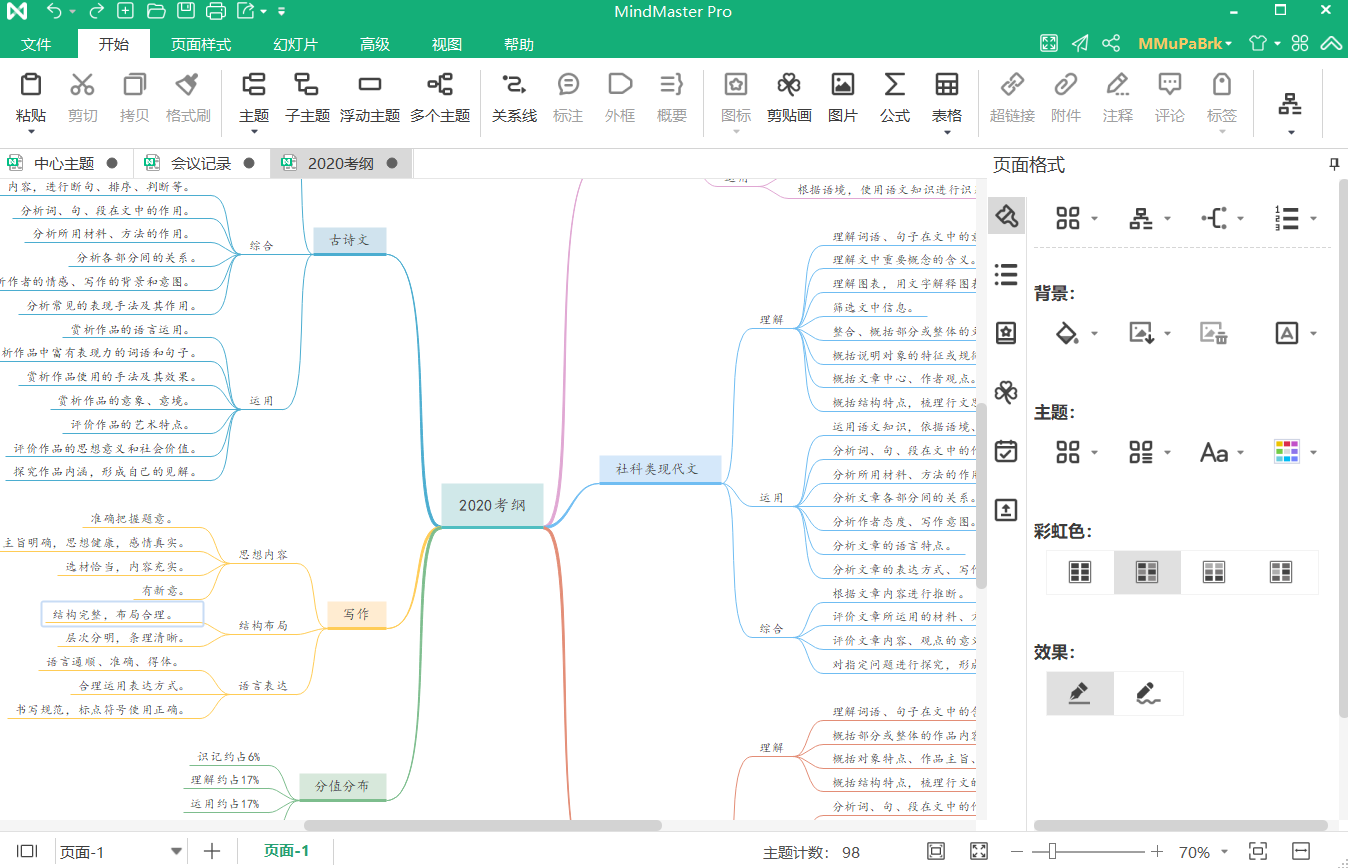Select the 写作 topic node
Viewport: 1348px width, 868px height.
[x=356, y=614]
